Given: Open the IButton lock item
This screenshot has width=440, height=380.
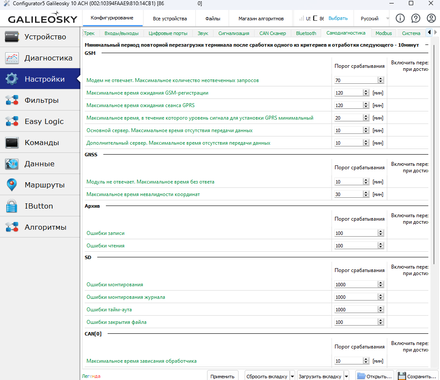Looking at the screenshot, I should 40,206.
